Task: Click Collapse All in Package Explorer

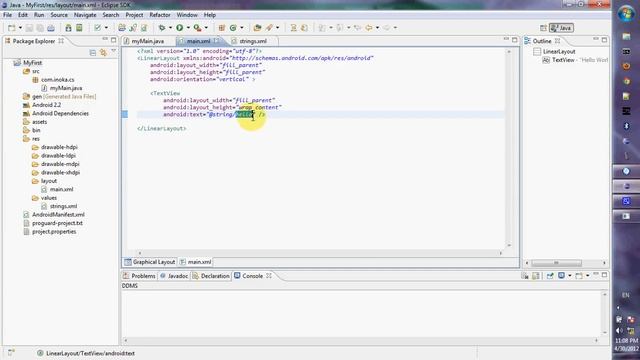Action: [x=93, y=53]
